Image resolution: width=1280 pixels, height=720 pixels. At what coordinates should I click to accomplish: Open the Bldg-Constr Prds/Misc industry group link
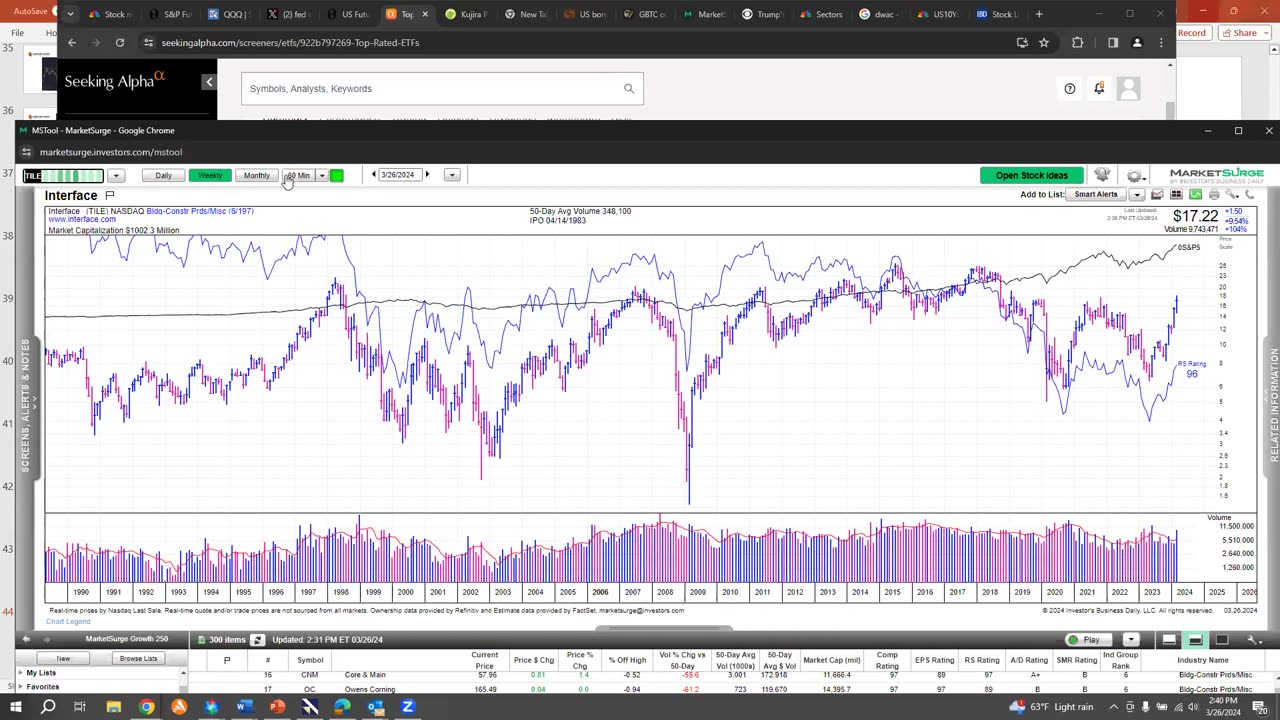point(200,212)
